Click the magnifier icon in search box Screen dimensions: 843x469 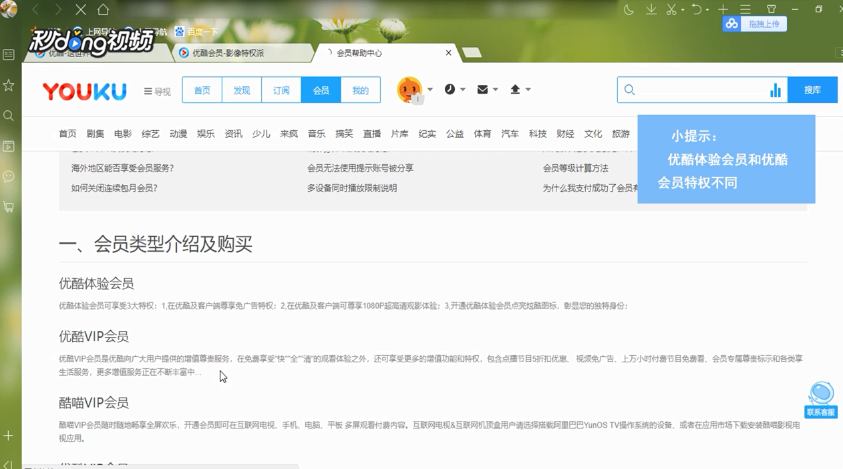(630, 90)
